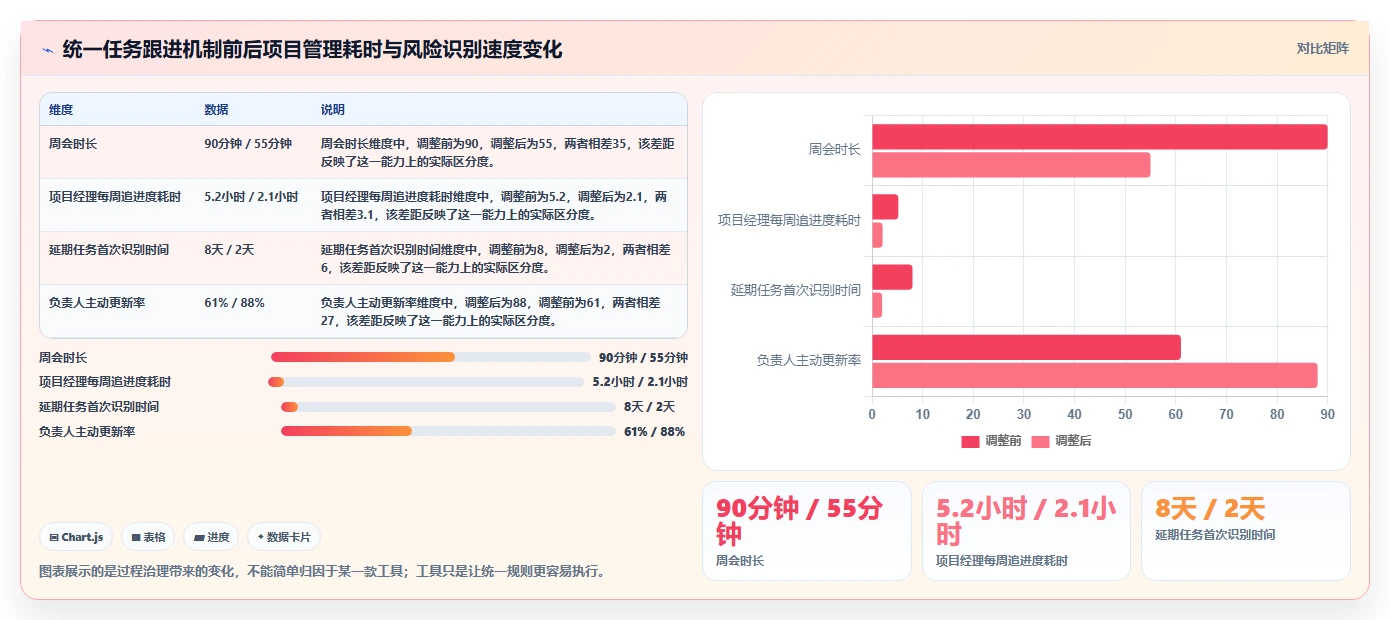This screenshot has width=1390, height=620.
Task: Open the 5.2小时 / 2.1小时 data card
Action: pyautogui.click(x=1026, y=531)
